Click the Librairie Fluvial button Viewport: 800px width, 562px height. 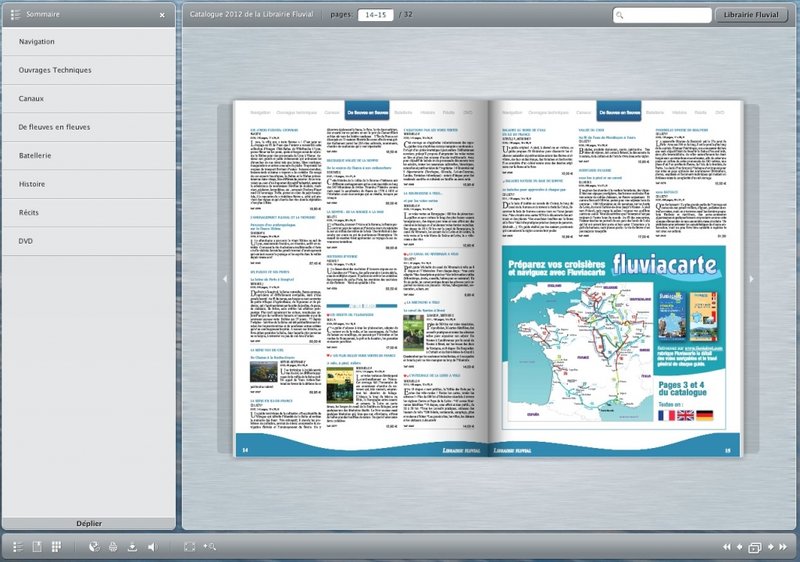751,15
